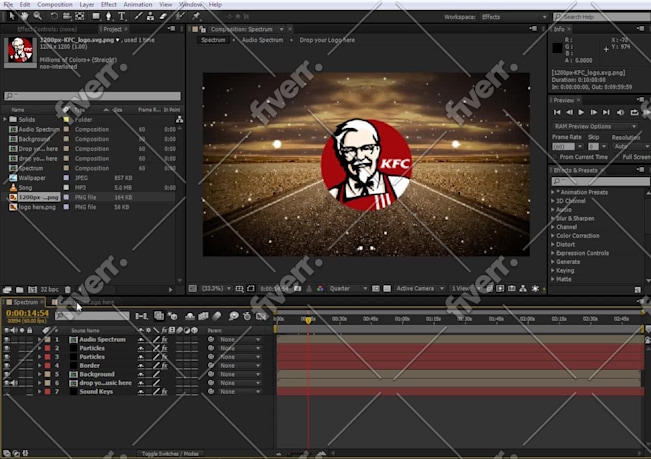This screenshot has width=651, height=459.
Task: Select the Clone Stamp tool
Action: (x=150, y=16)
